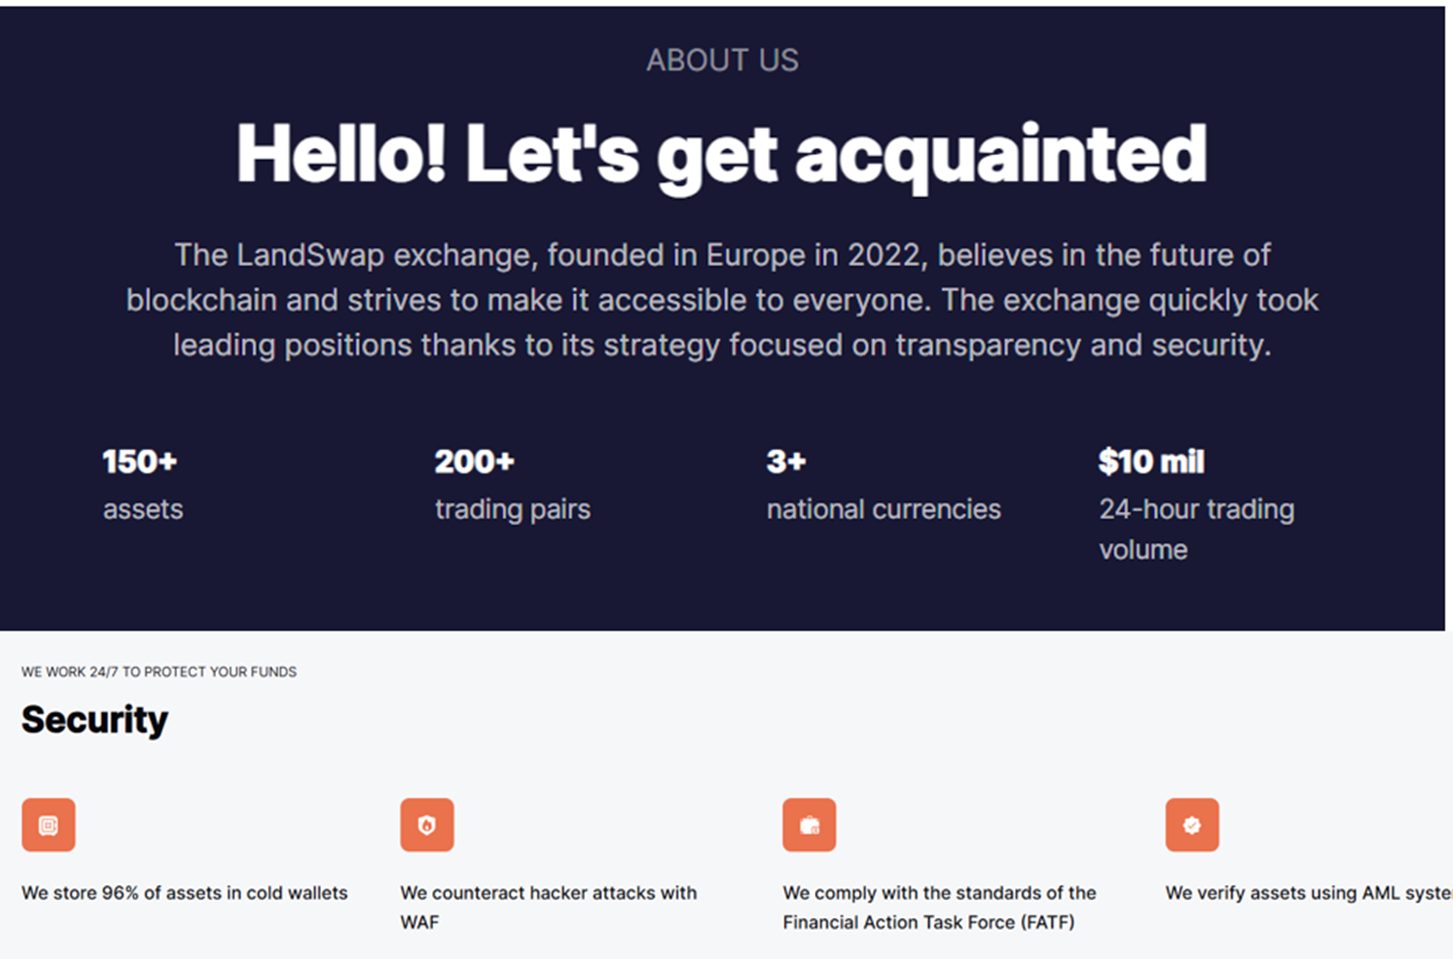
Task: Select the $10 mil figure
Action: click(1151, 461)
